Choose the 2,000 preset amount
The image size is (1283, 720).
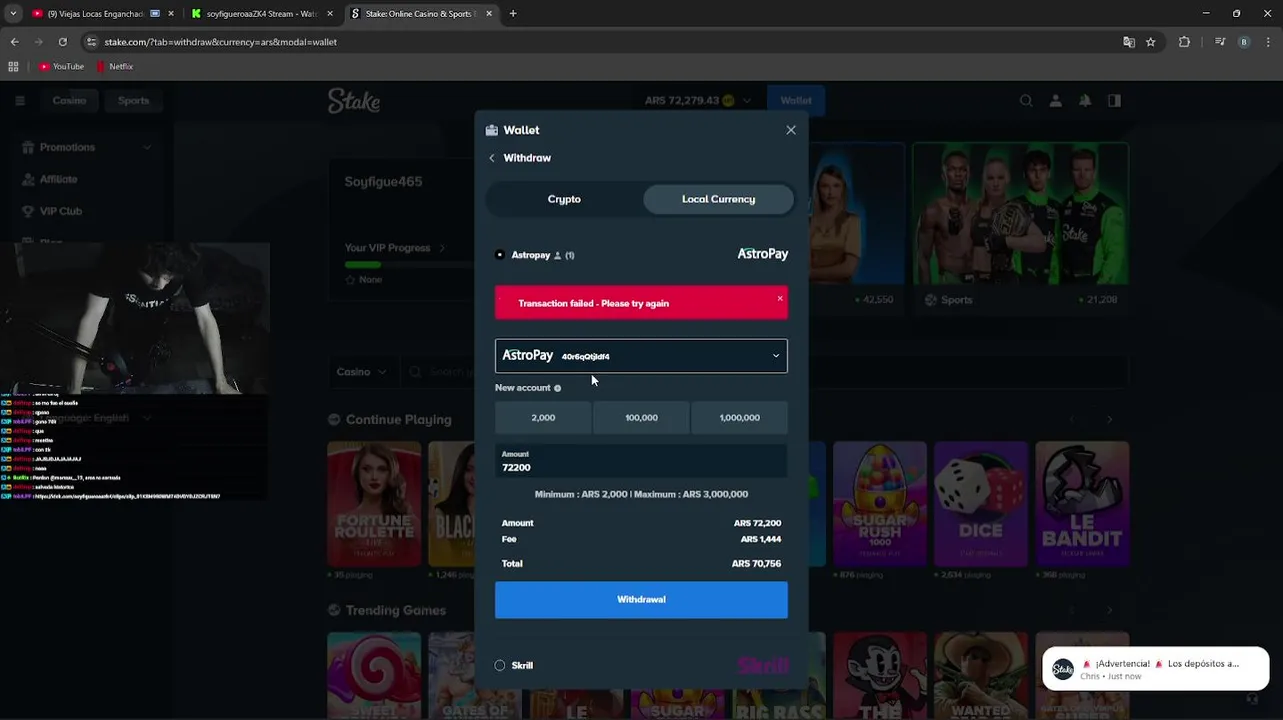click(543, 418)
